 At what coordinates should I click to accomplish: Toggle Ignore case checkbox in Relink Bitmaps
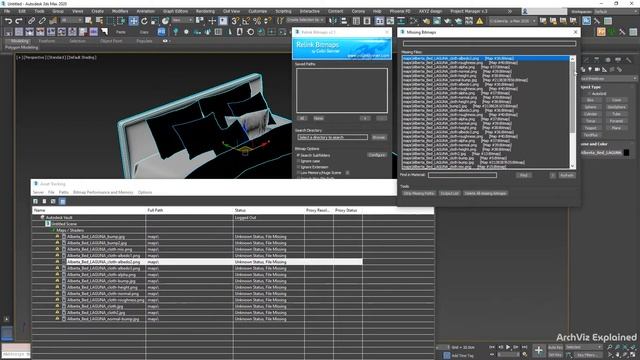click(298, 161)
